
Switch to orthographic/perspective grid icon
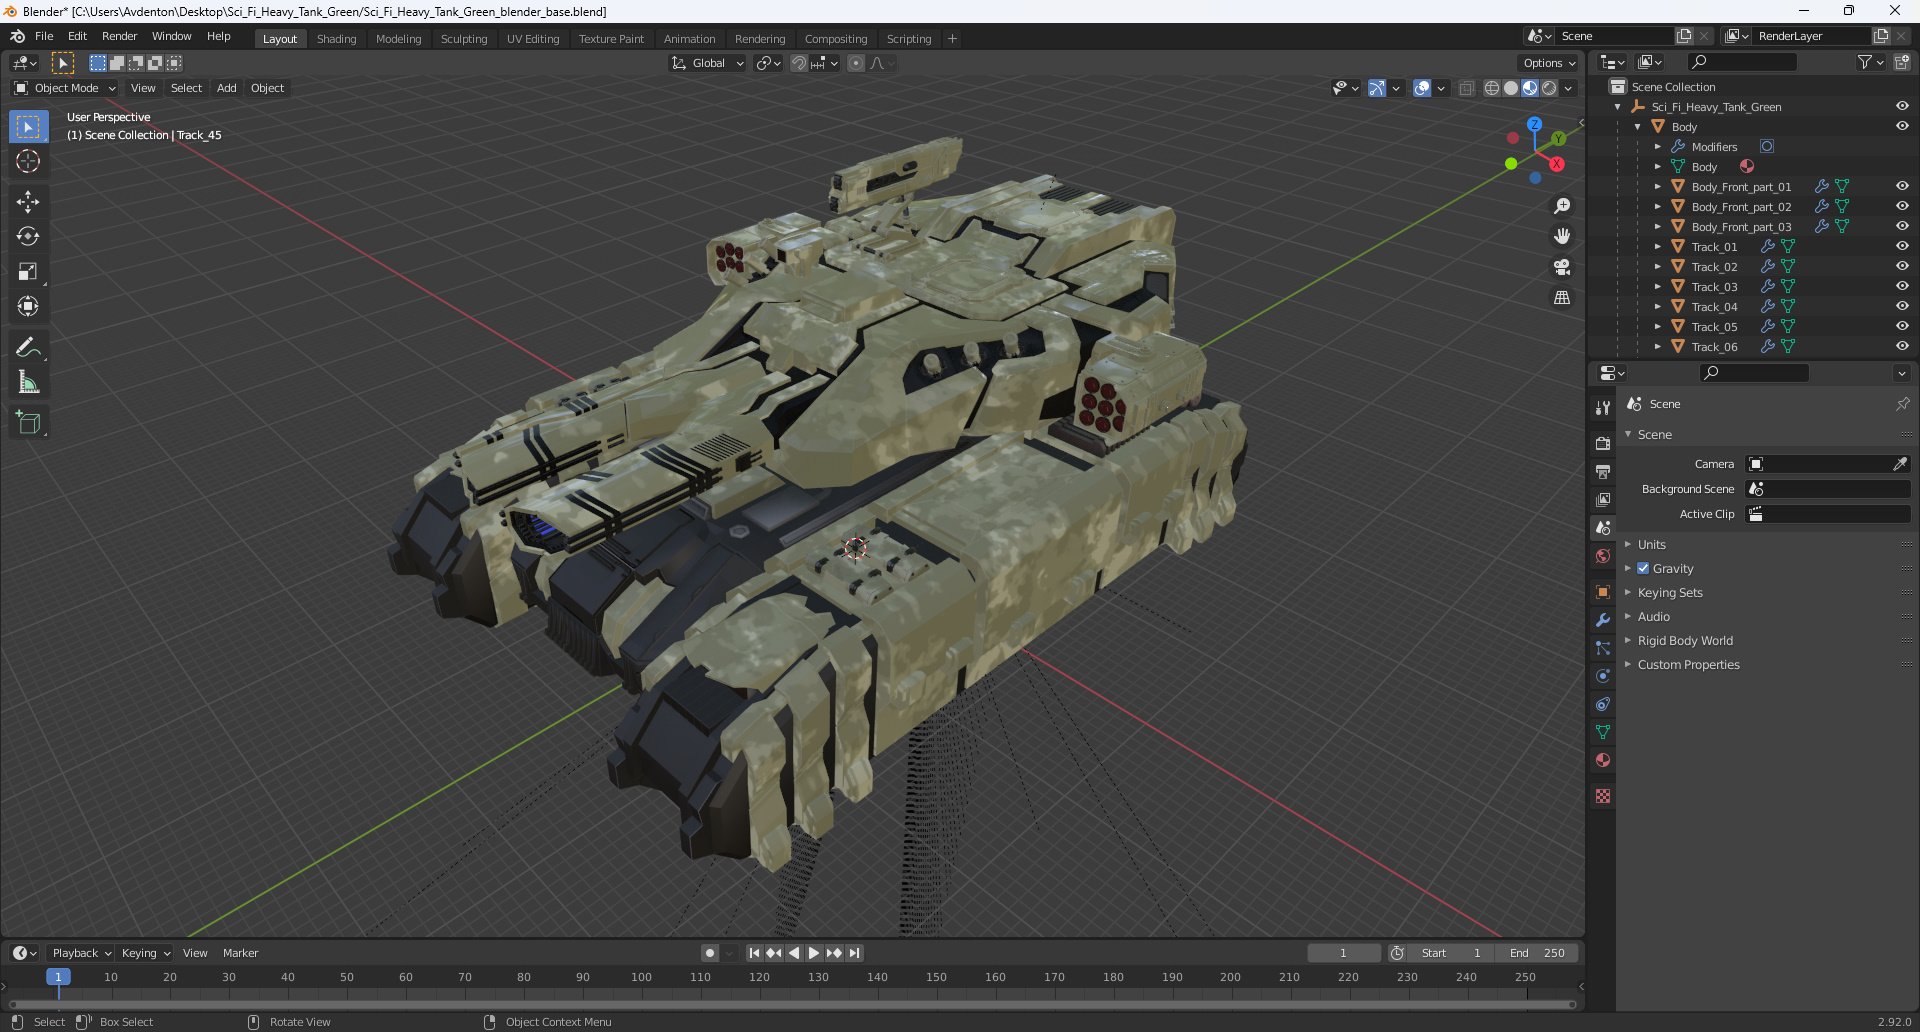pos(1562,298)
